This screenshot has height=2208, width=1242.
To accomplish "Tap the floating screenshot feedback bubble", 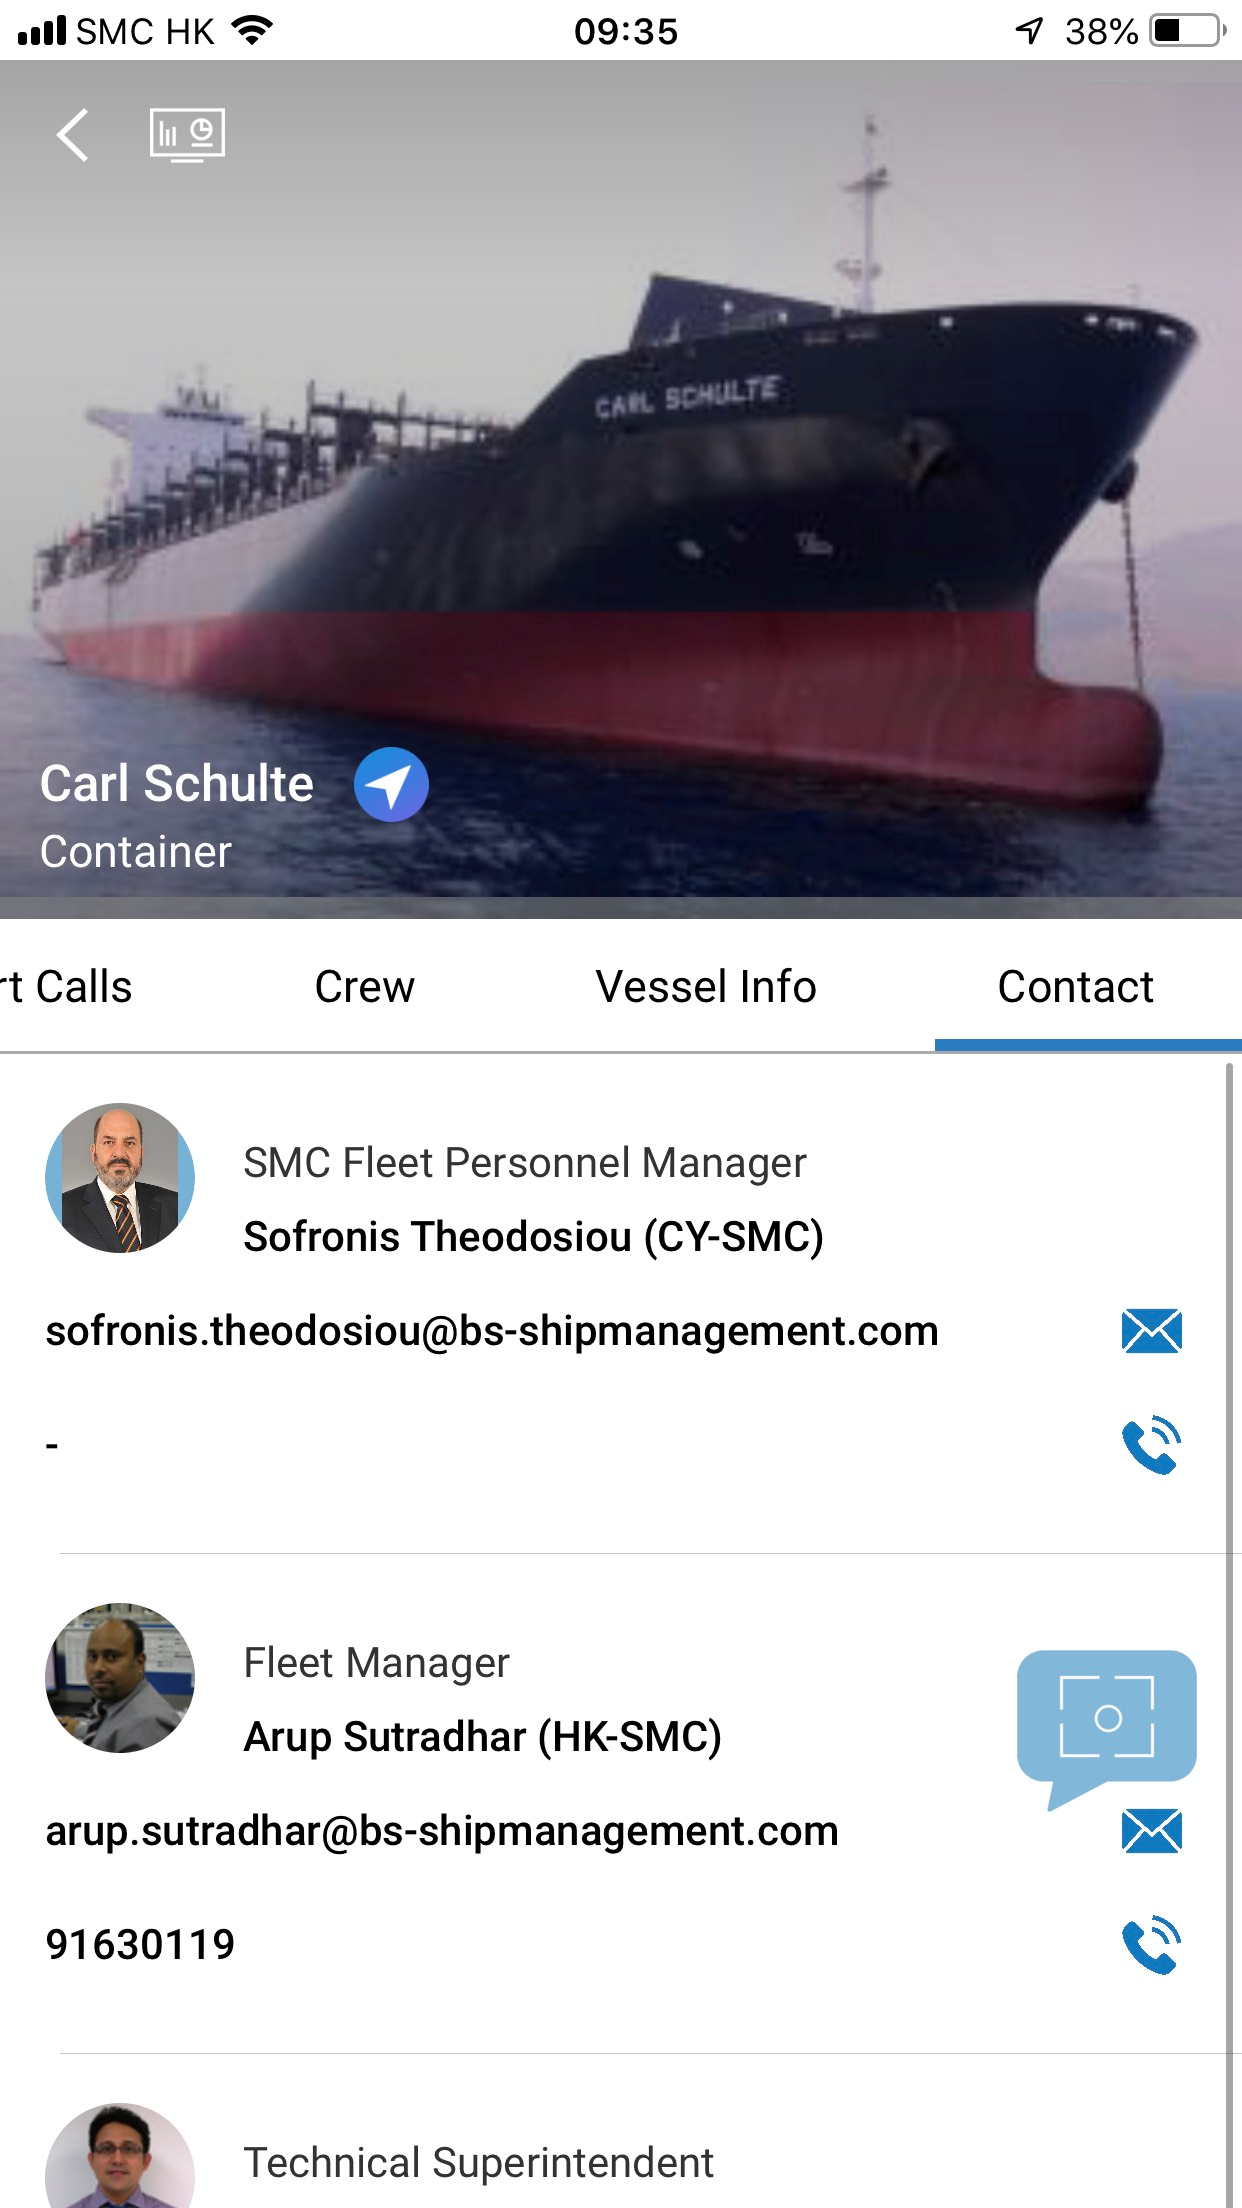I will click(x=1106, y=1718).
